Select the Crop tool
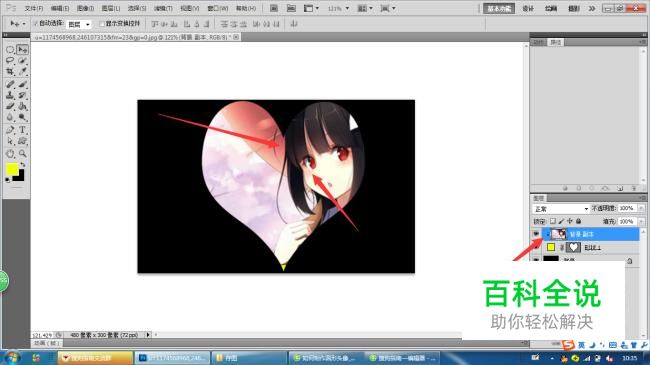This screenshot has height=365, width=650. (10, 72)
